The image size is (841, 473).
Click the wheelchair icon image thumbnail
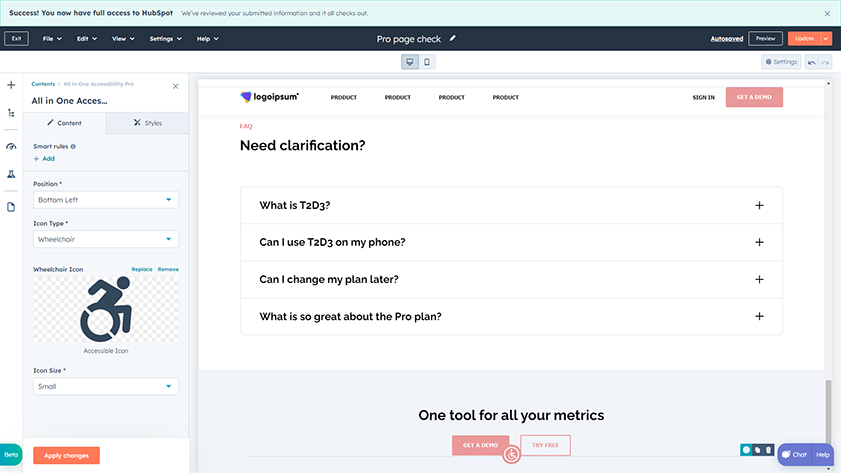pos(106,309)
